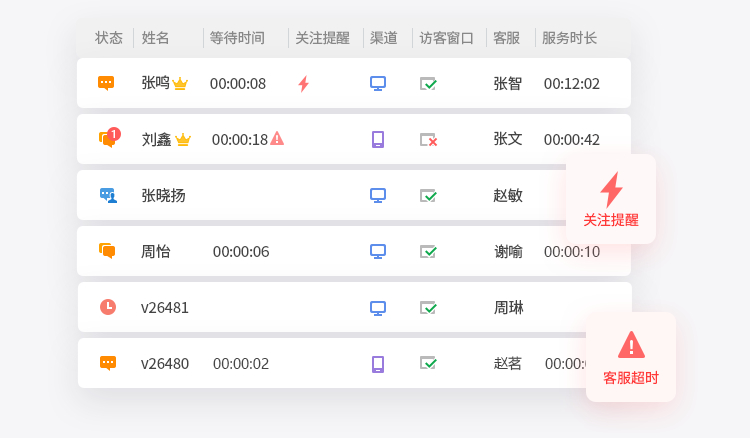750x438 pixels.
Task: Click the 关注提醒 column header
Action: (322, 38)
